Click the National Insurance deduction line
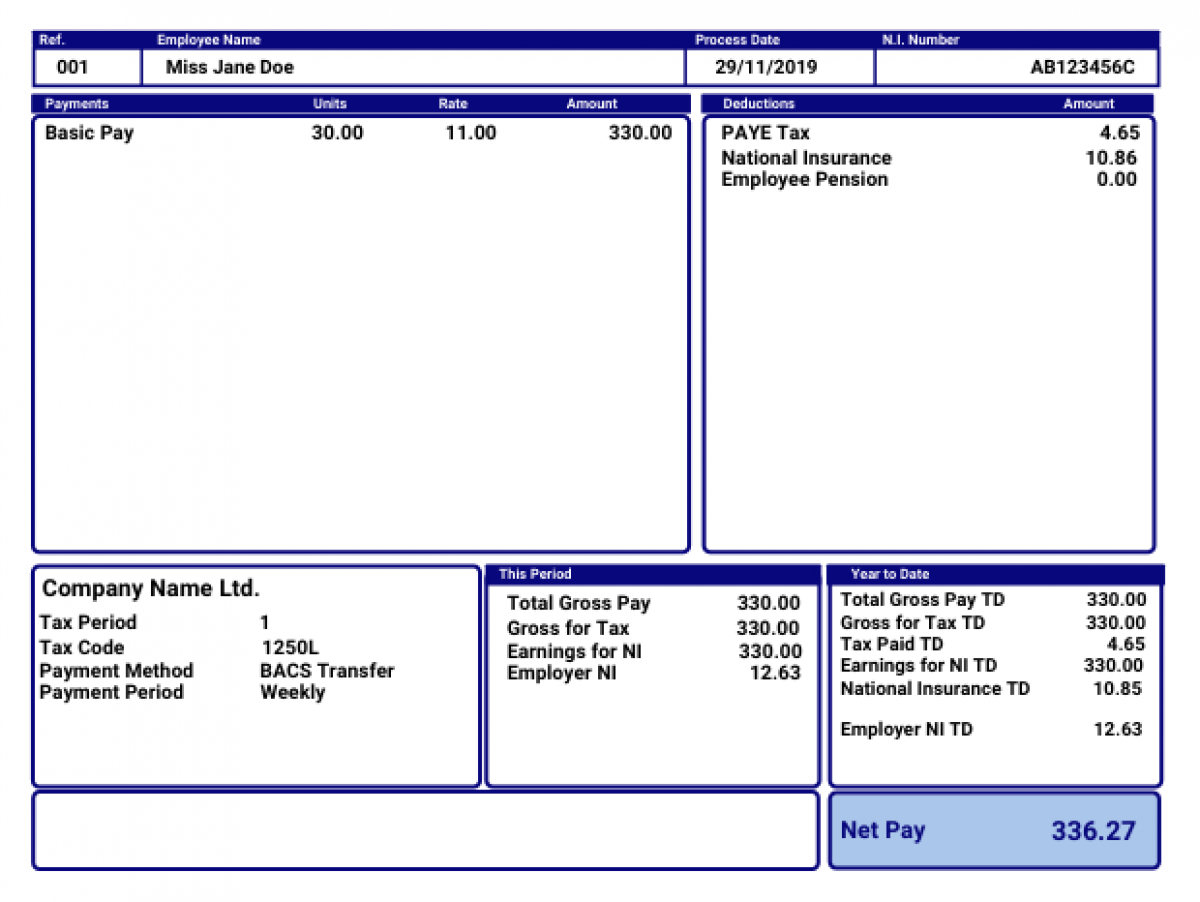The width and height of the screenshot is (1200, 902). (807, 157)
